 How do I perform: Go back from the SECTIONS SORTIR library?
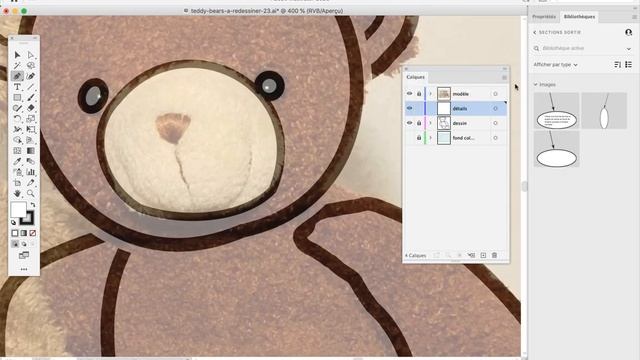(x=535, y=32)
